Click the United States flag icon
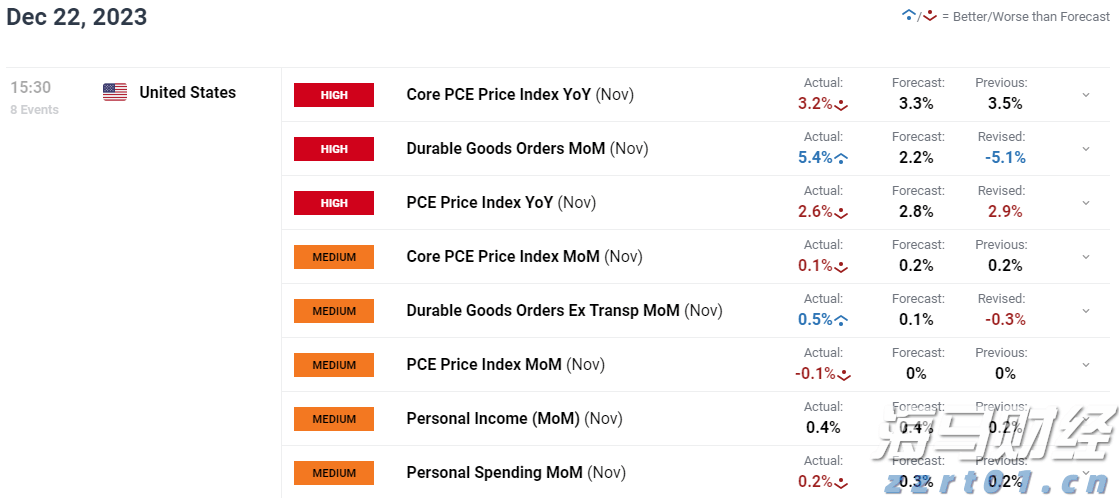The width and height of the screenshot is (1119, 498). click(115, 92)
